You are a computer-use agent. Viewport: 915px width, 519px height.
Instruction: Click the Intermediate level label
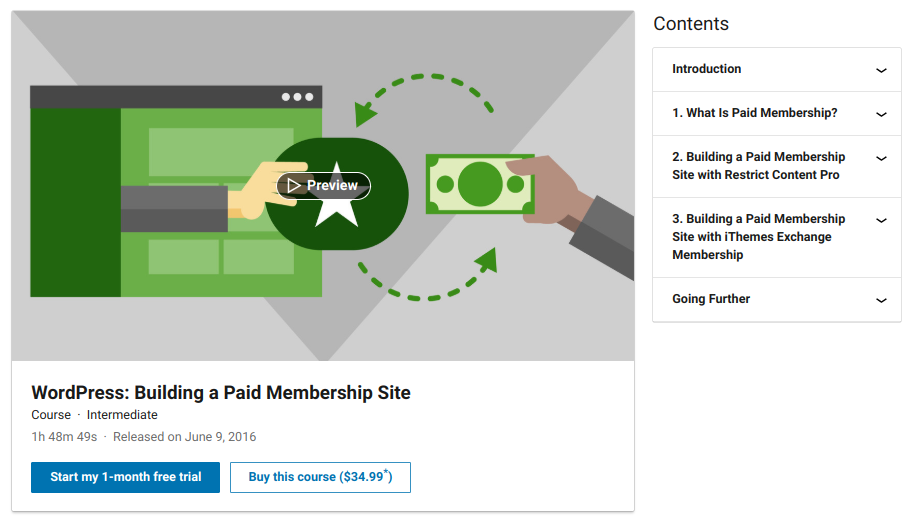[x=122, y=415]
